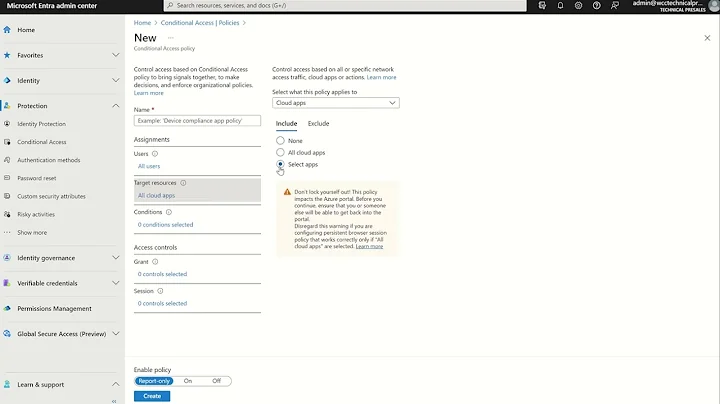Click Global Secure Access icon

[7, 334]
